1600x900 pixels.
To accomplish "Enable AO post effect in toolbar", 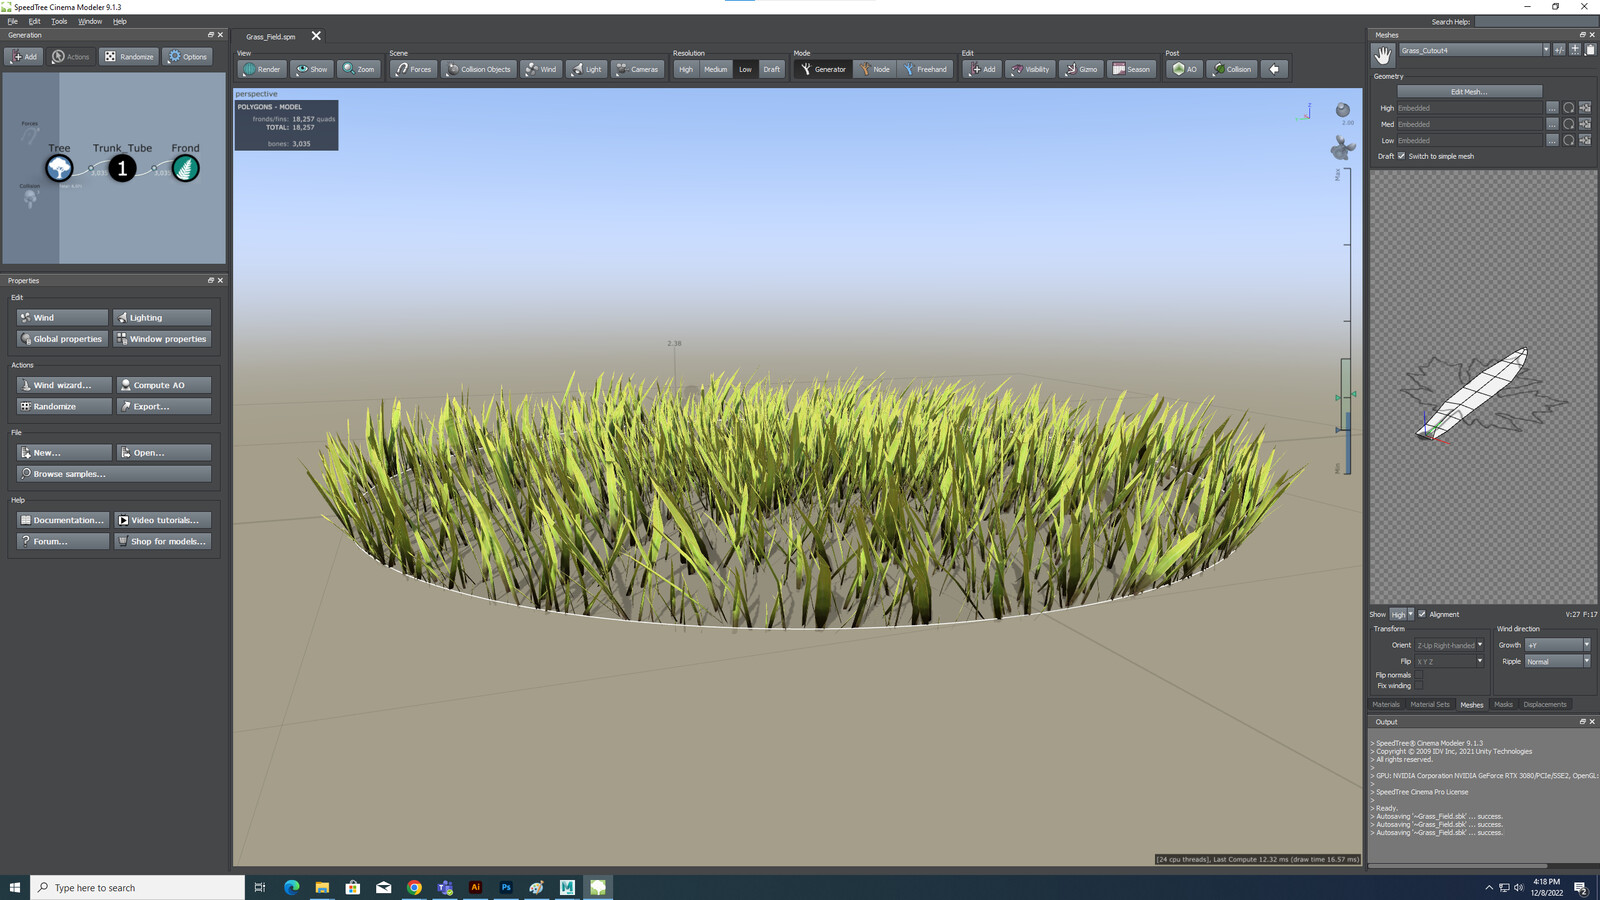I will [x=1184, y=69].
